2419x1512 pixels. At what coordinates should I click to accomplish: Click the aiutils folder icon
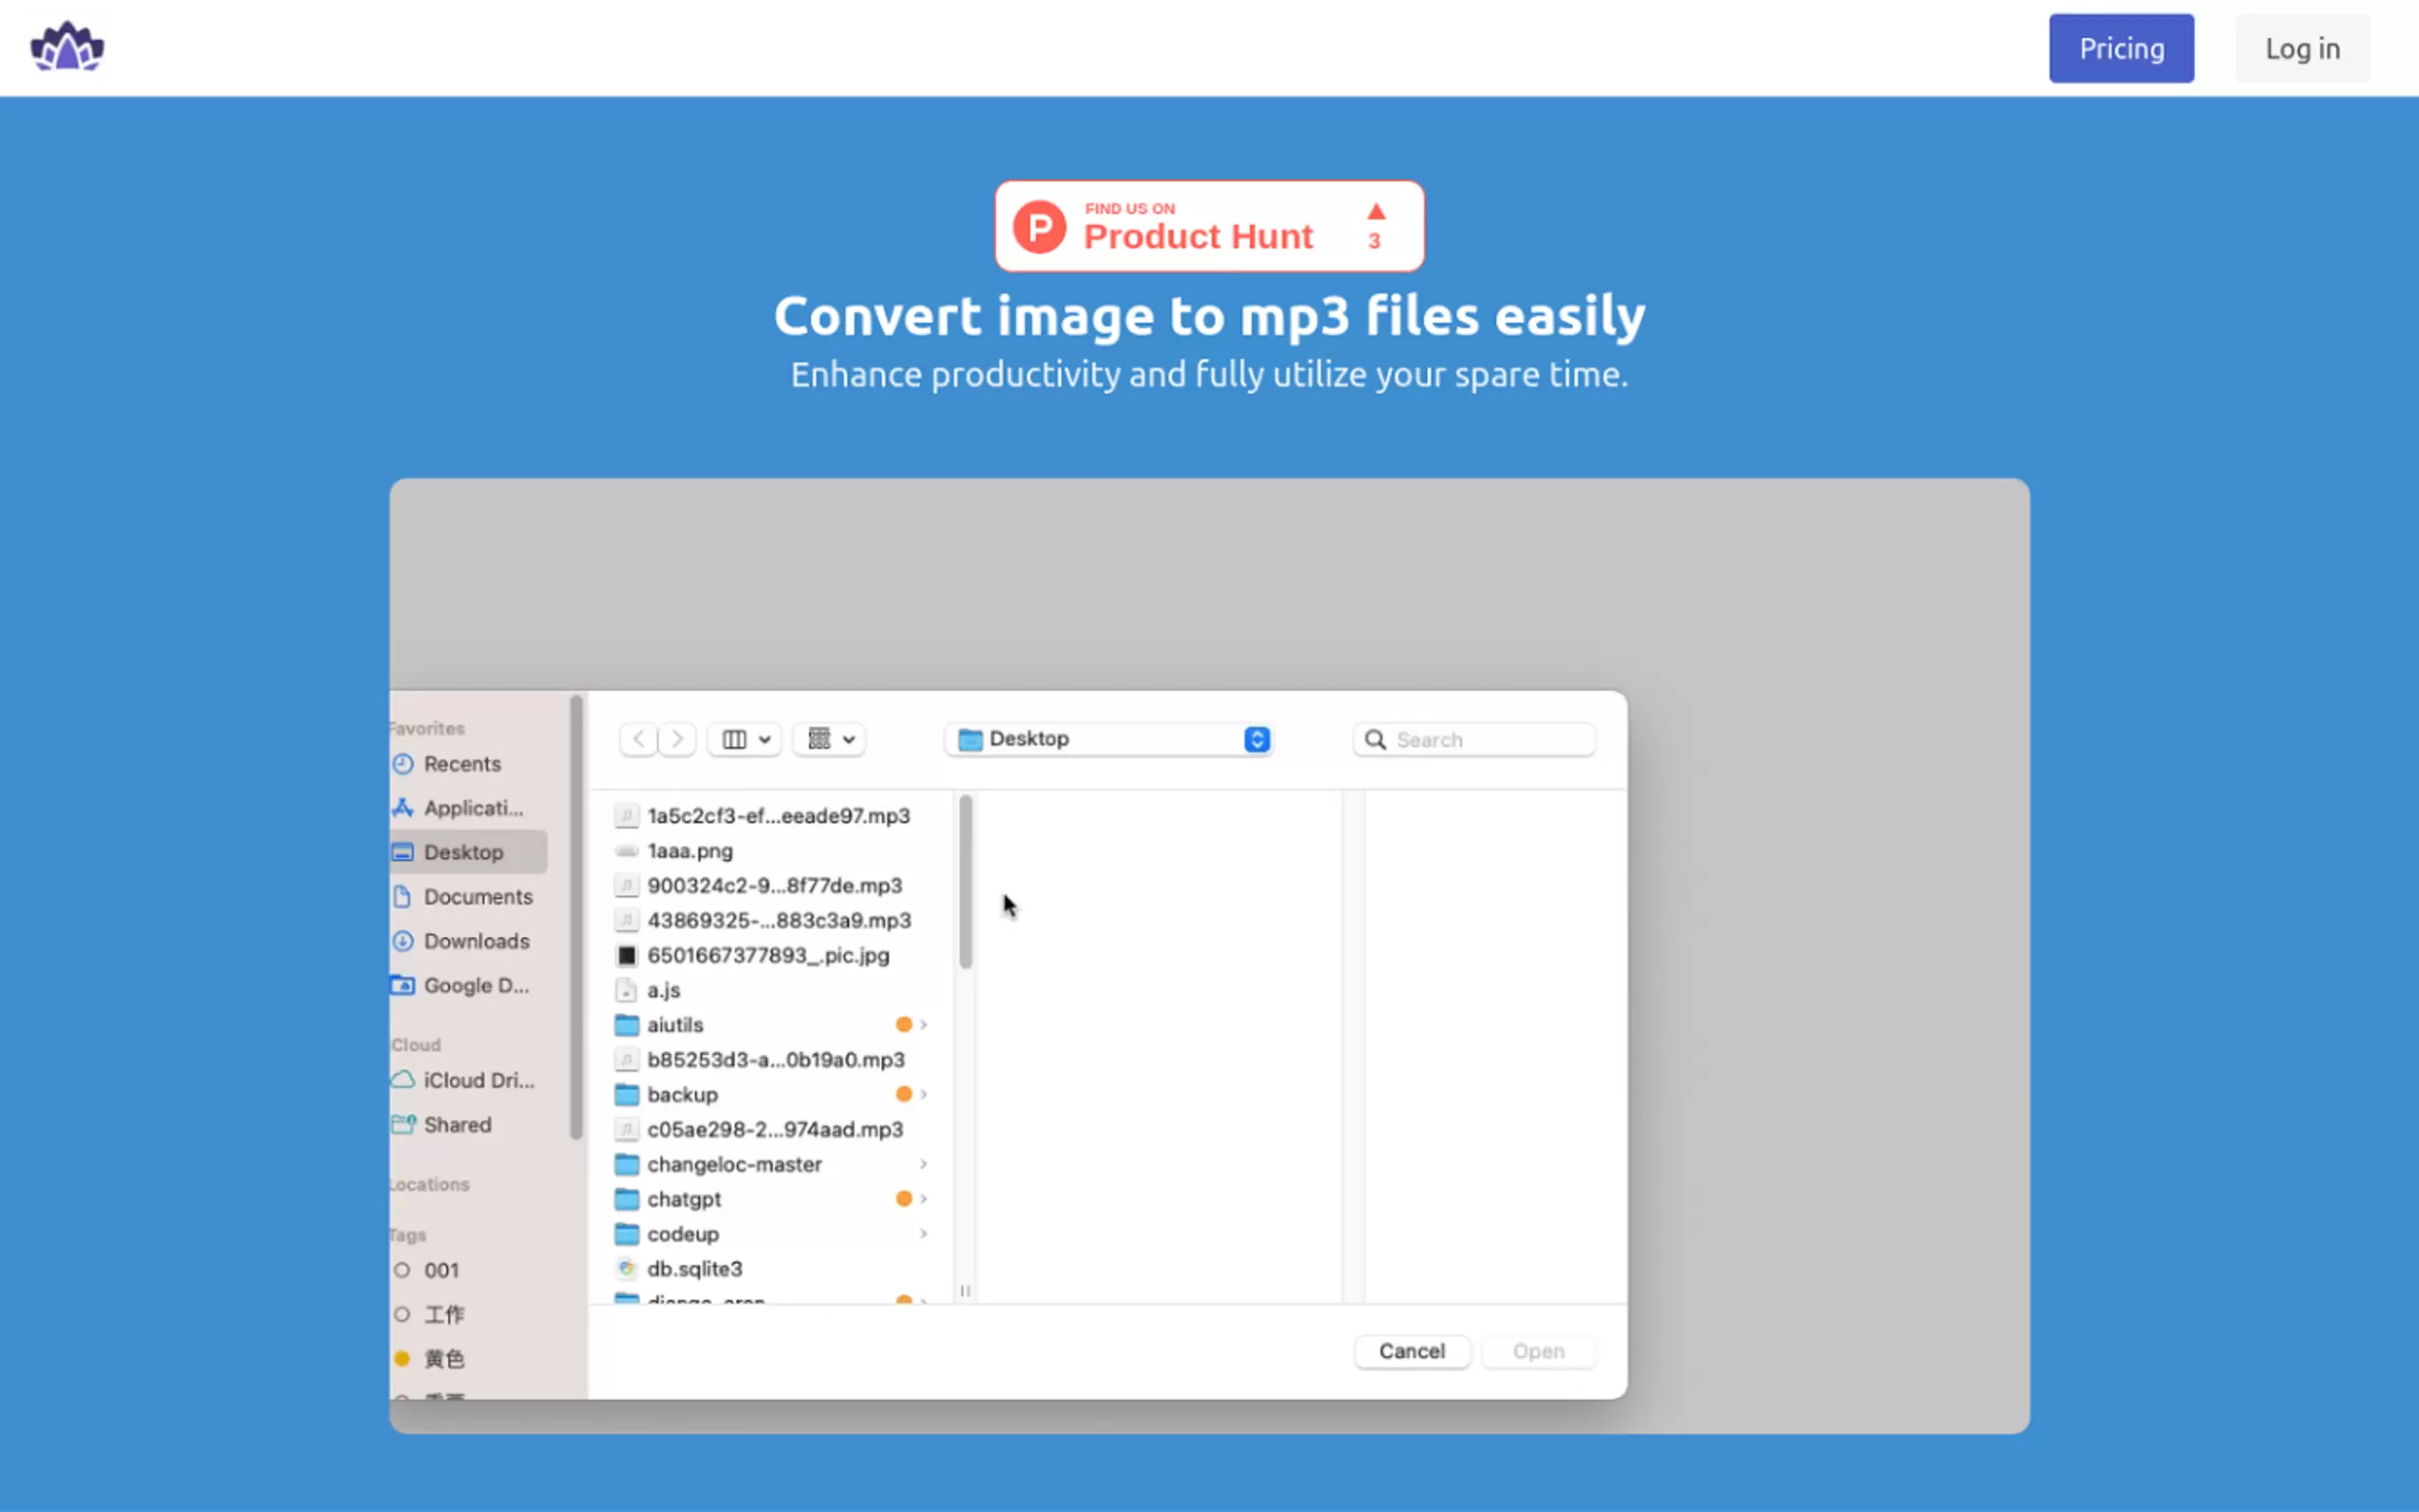click(626, 1024)
